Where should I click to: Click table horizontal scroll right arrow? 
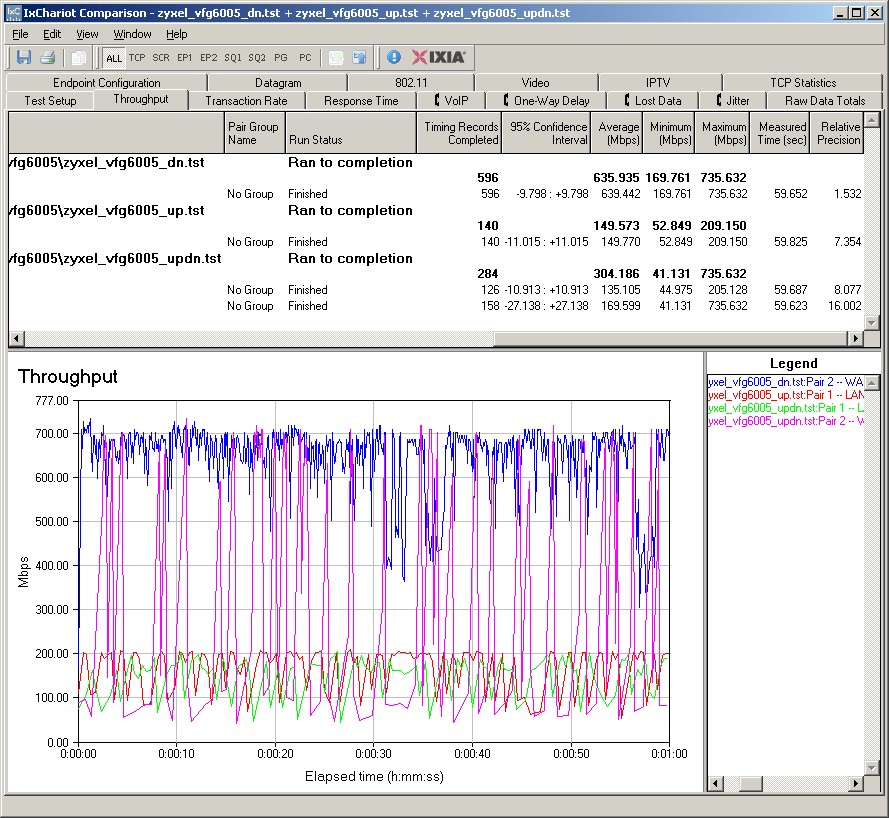(x=856, y=338)
